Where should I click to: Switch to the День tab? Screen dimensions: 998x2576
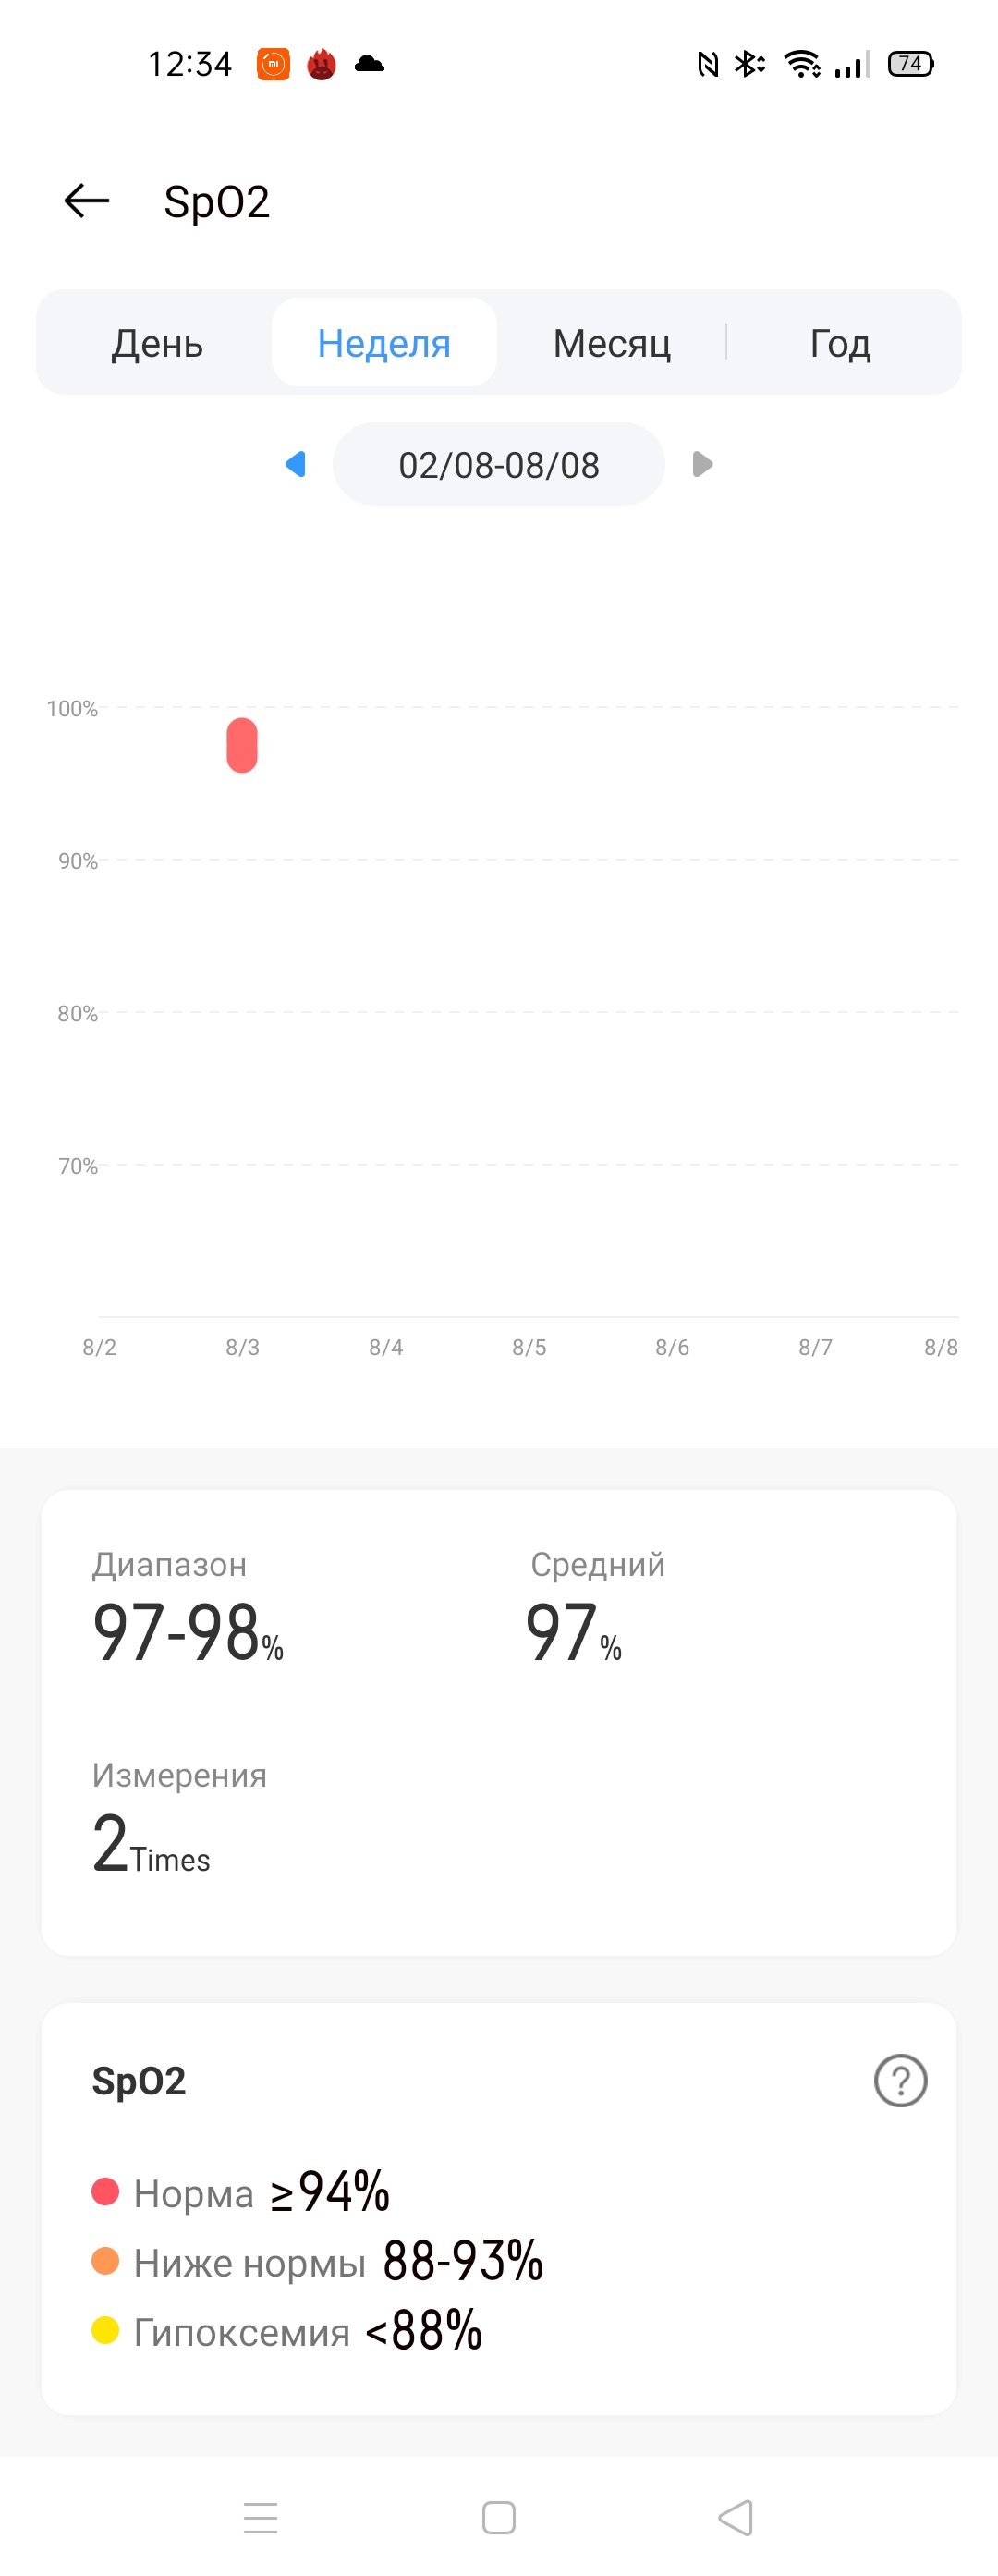(157, 343)
